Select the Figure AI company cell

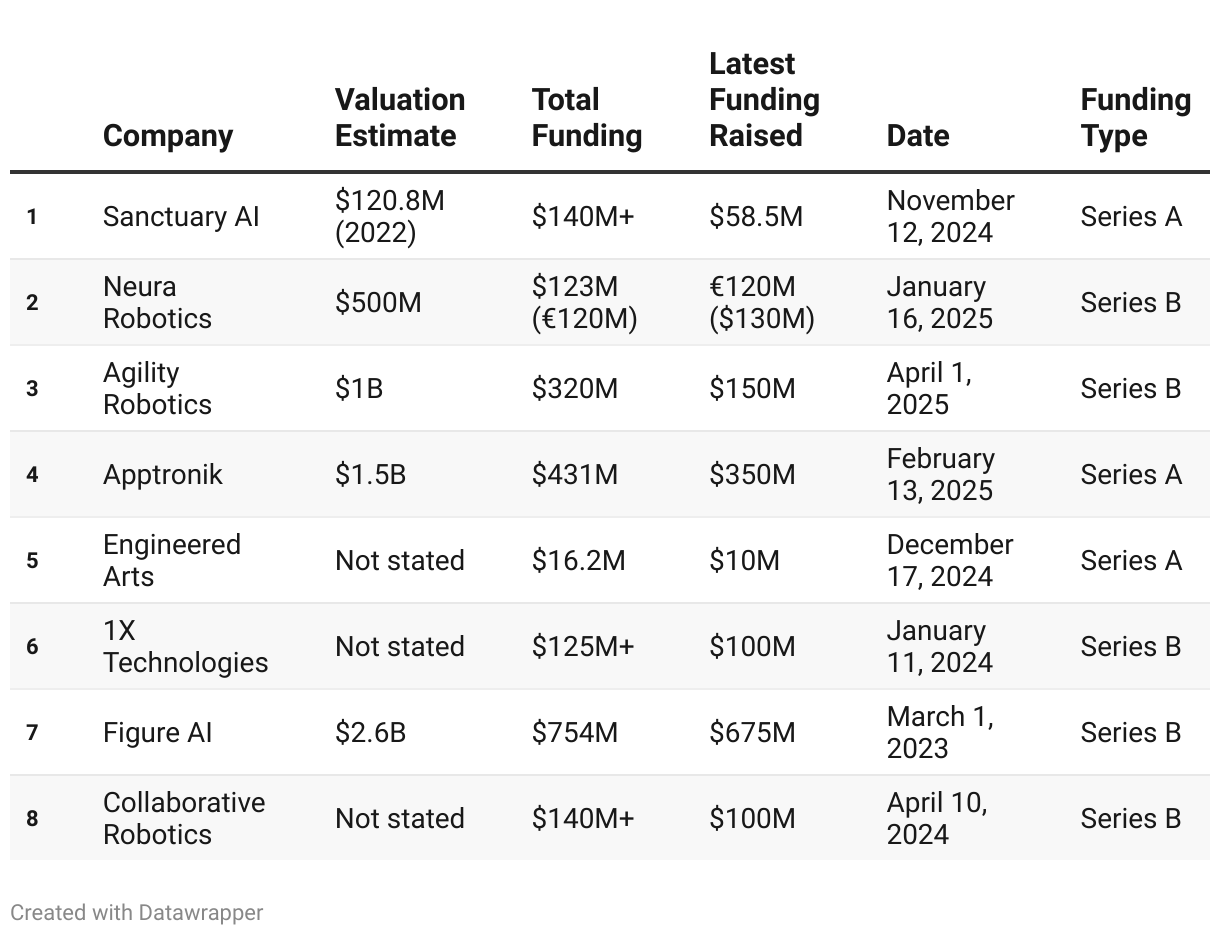[158, 732]
